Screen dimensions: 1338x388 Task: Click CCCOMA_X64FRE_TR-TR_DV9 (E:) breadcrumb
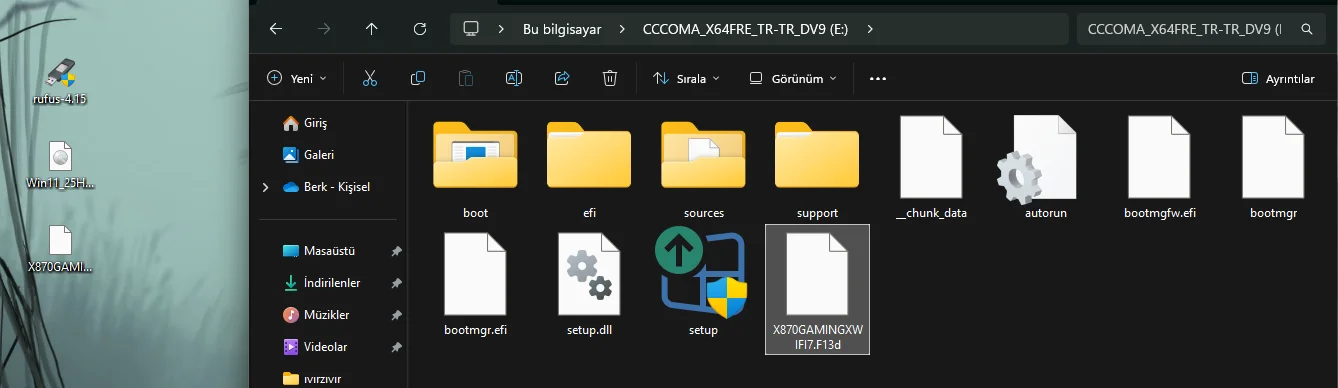click(x=745, y=29)
